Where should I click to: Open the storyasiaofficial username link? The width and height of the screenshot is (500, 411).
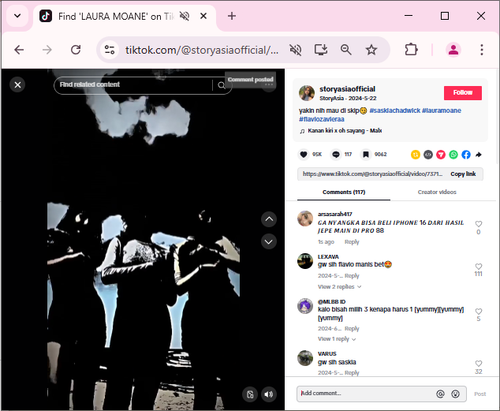347,89
